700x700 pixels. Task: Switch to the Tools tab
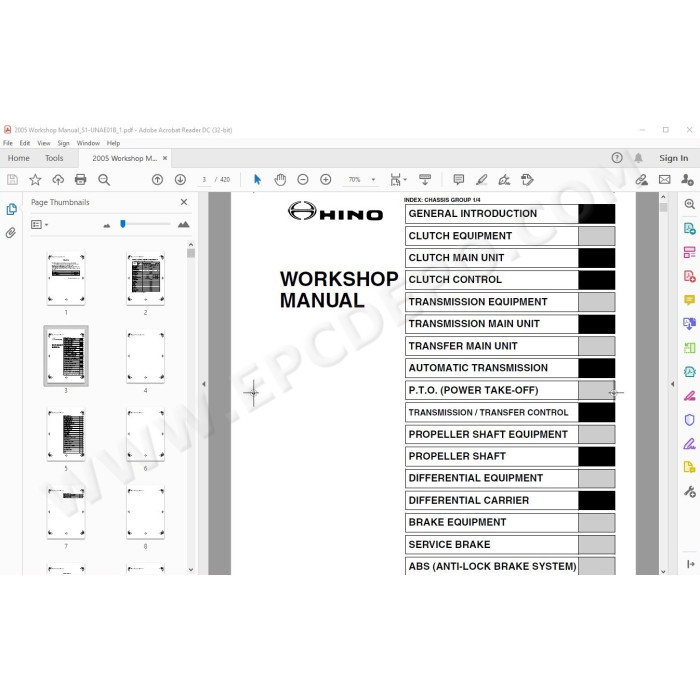point(54,158)
